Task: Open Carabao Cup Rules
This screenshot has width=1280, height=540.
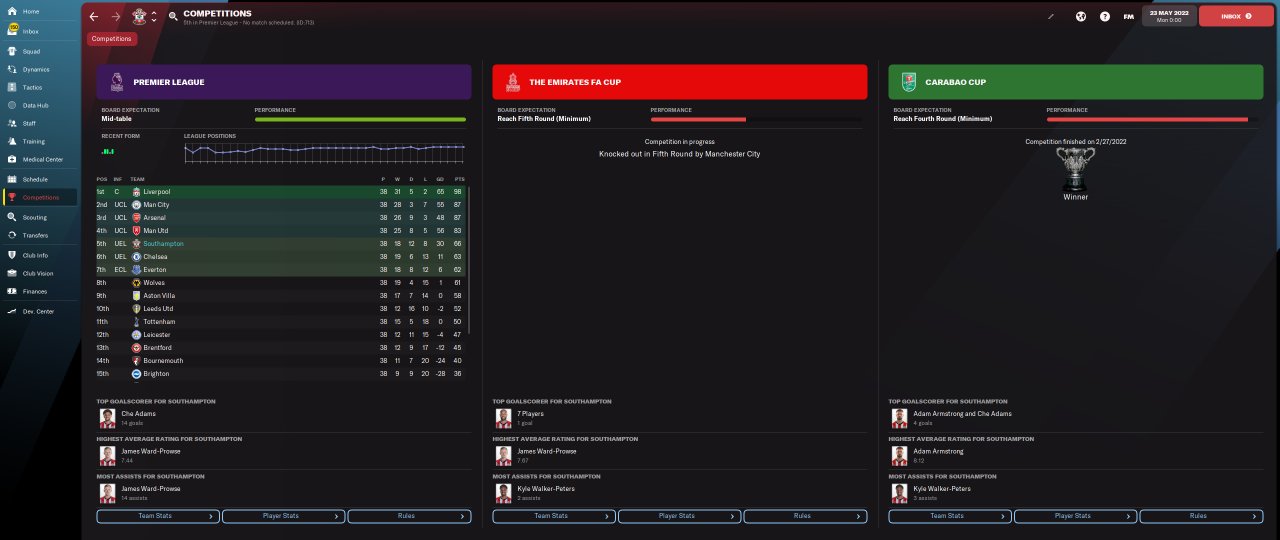Action: point(1201,516)
